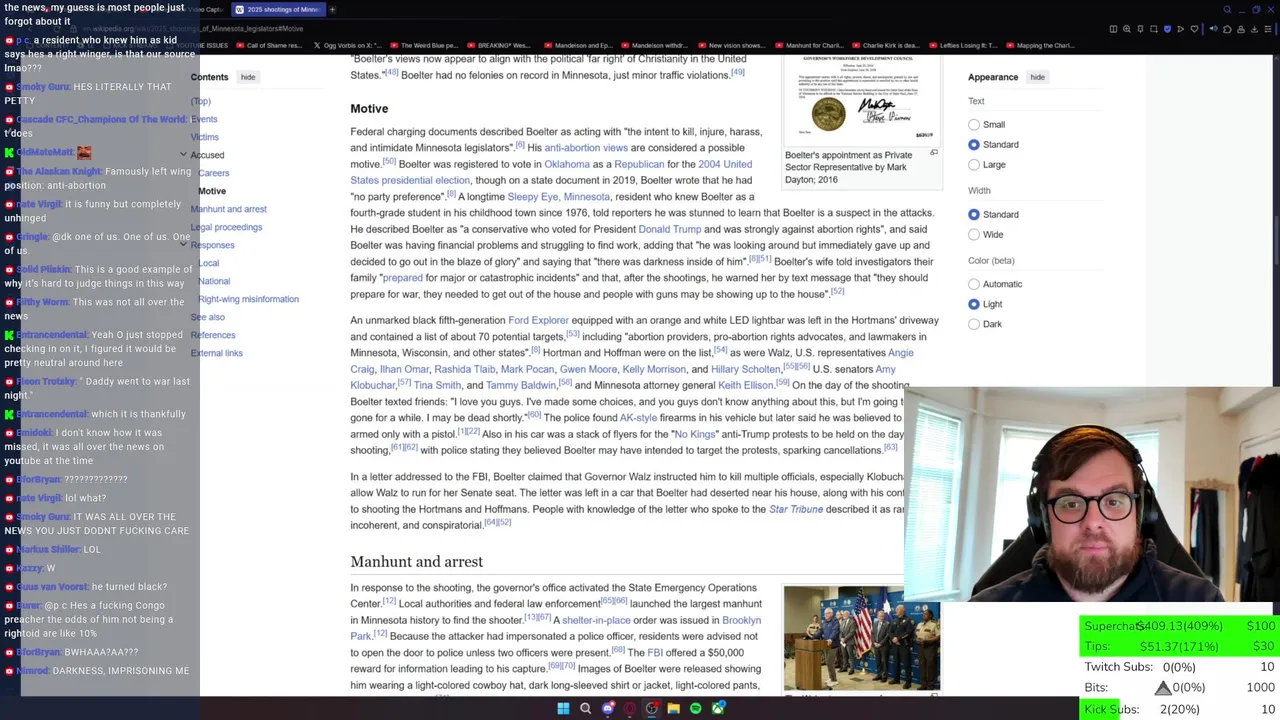1280x720 pixels.
Task: Click the send/flow arrow icon in toolbar
Action: pyautogui.click(x=1181, y=29)
